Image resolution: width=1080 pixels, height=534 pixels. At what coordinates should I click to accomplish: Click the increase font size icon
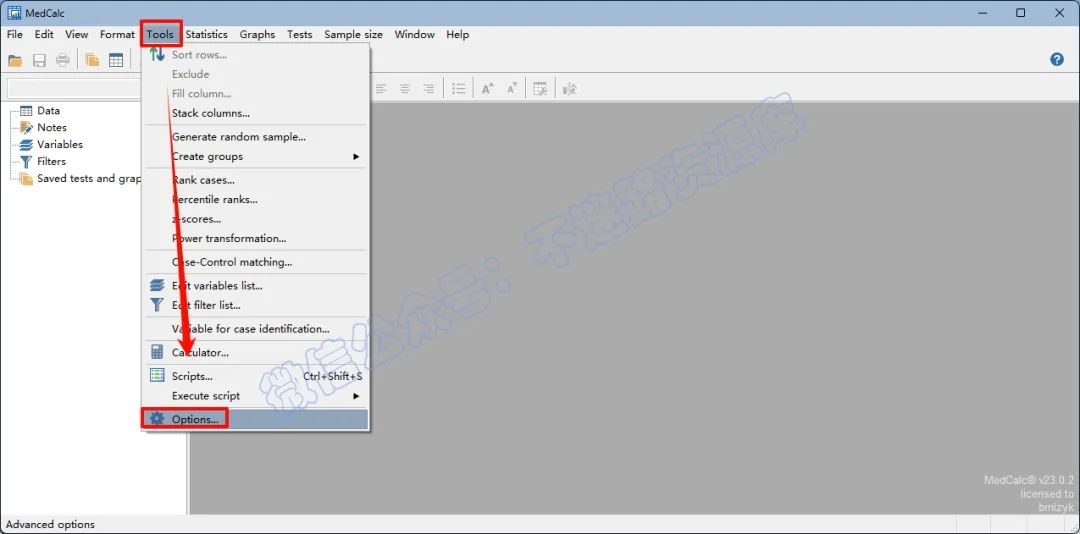click(488, 89)
